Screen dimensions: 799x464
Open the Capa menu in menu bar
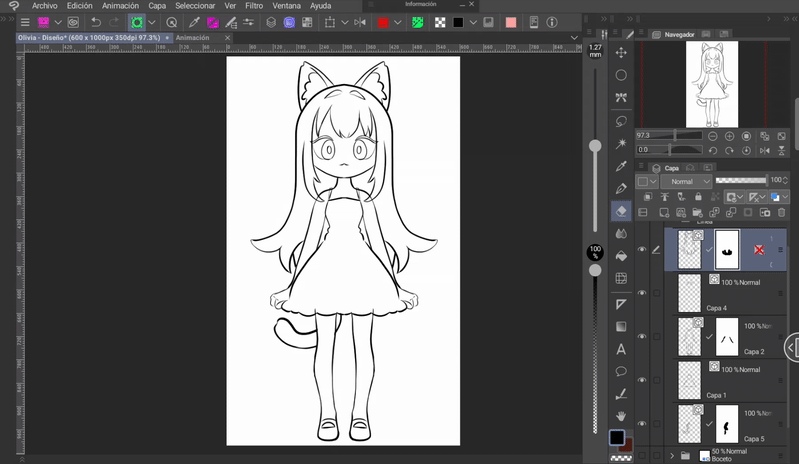pyautogui.click(x=157, y=6)
